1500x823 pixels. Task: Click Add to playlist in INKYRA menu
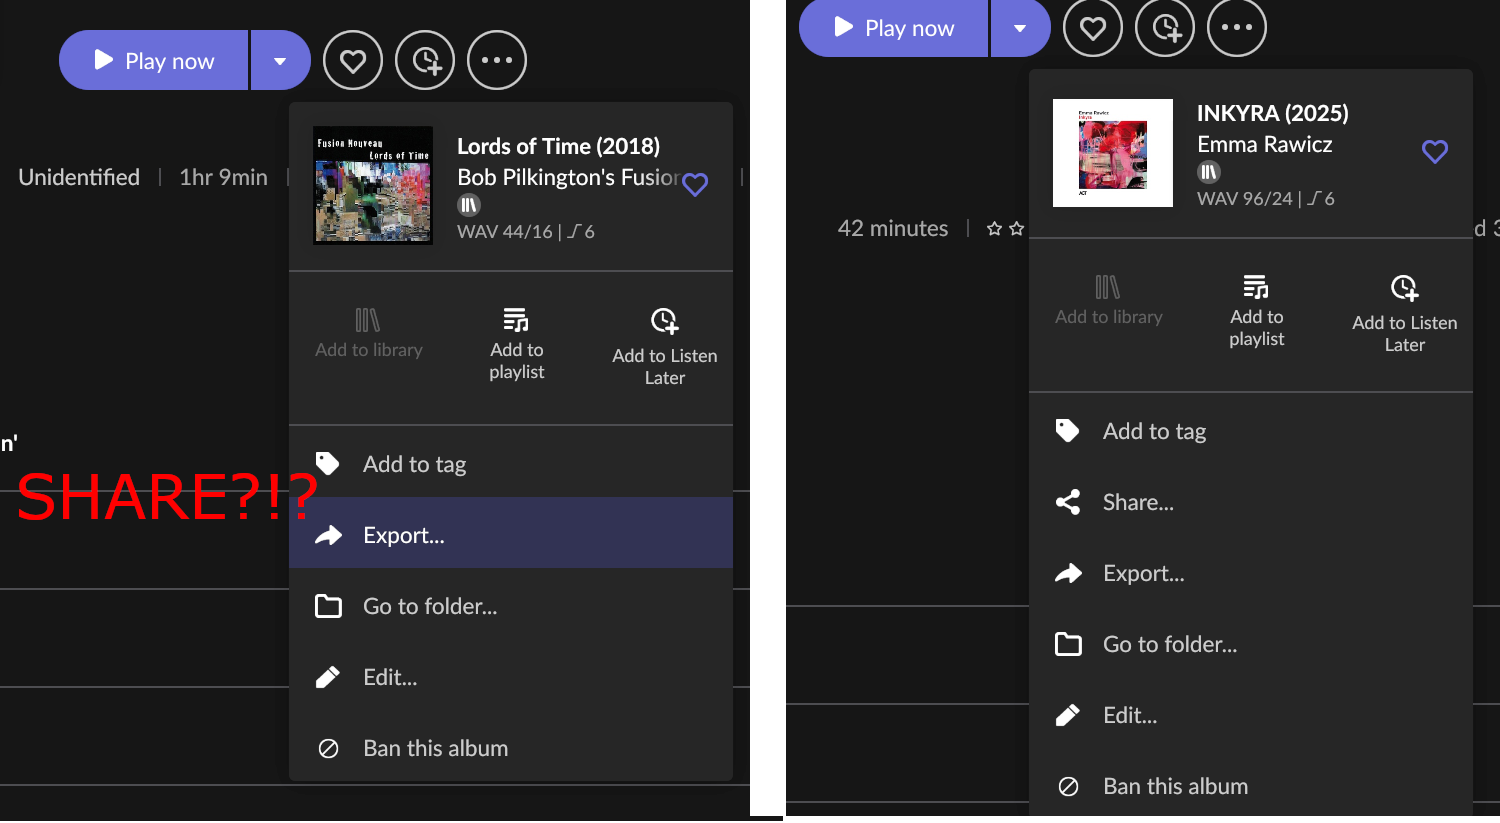point(1256,310)
